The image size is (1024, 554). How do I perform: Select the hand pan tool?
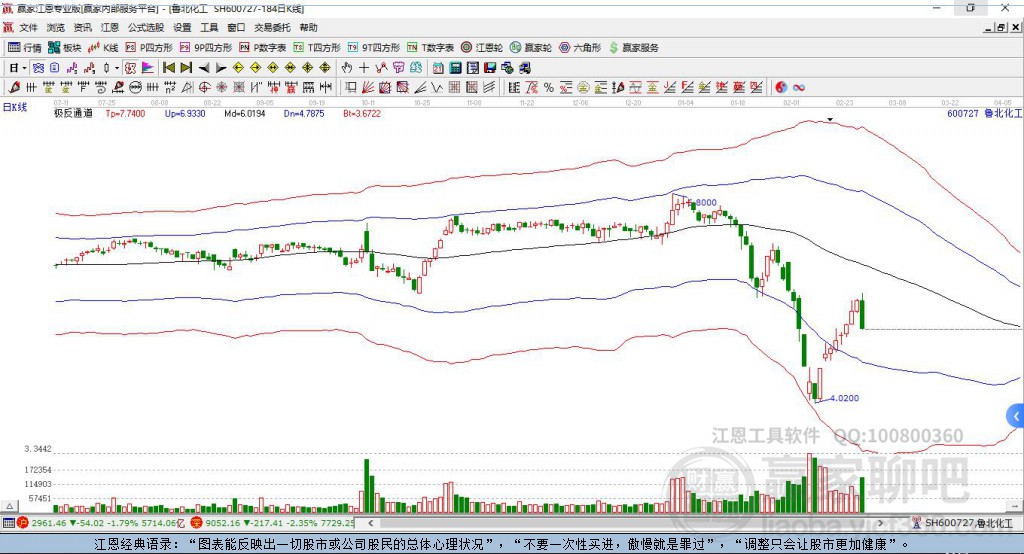point(347,68)
